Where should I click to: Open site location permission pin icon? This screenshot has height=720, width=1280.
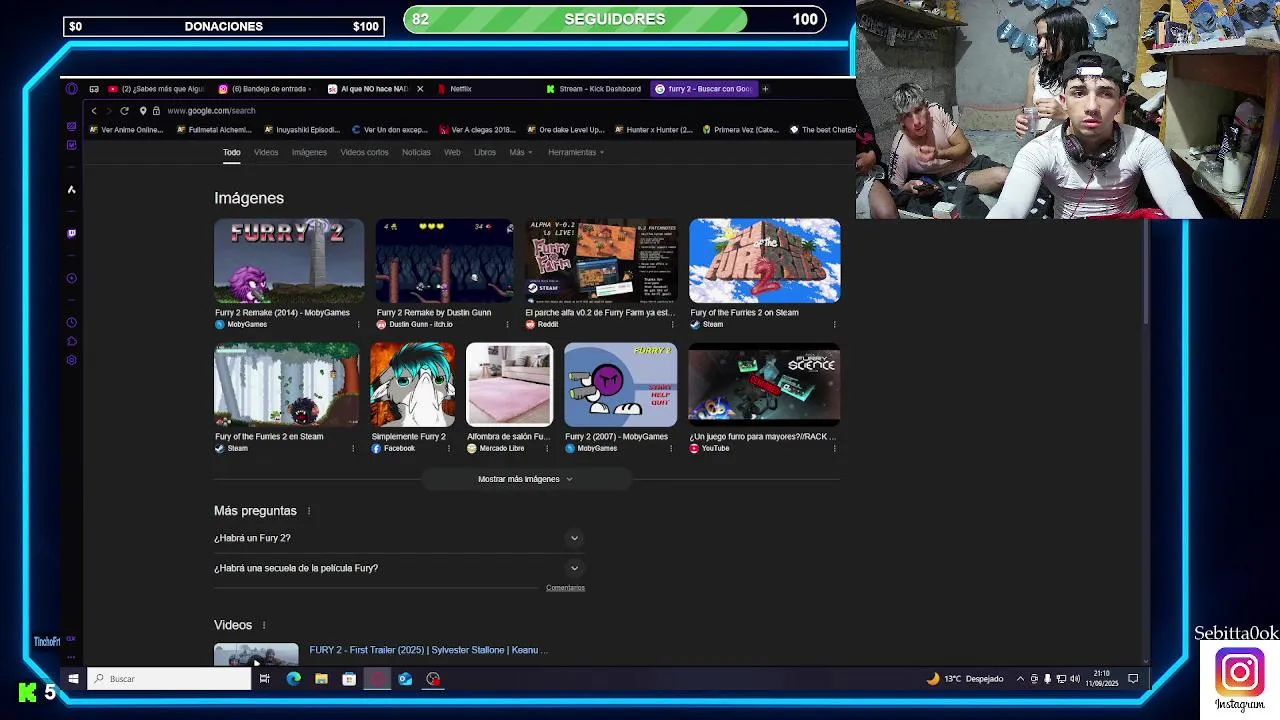pyautogui.click(x=143, y=111)
